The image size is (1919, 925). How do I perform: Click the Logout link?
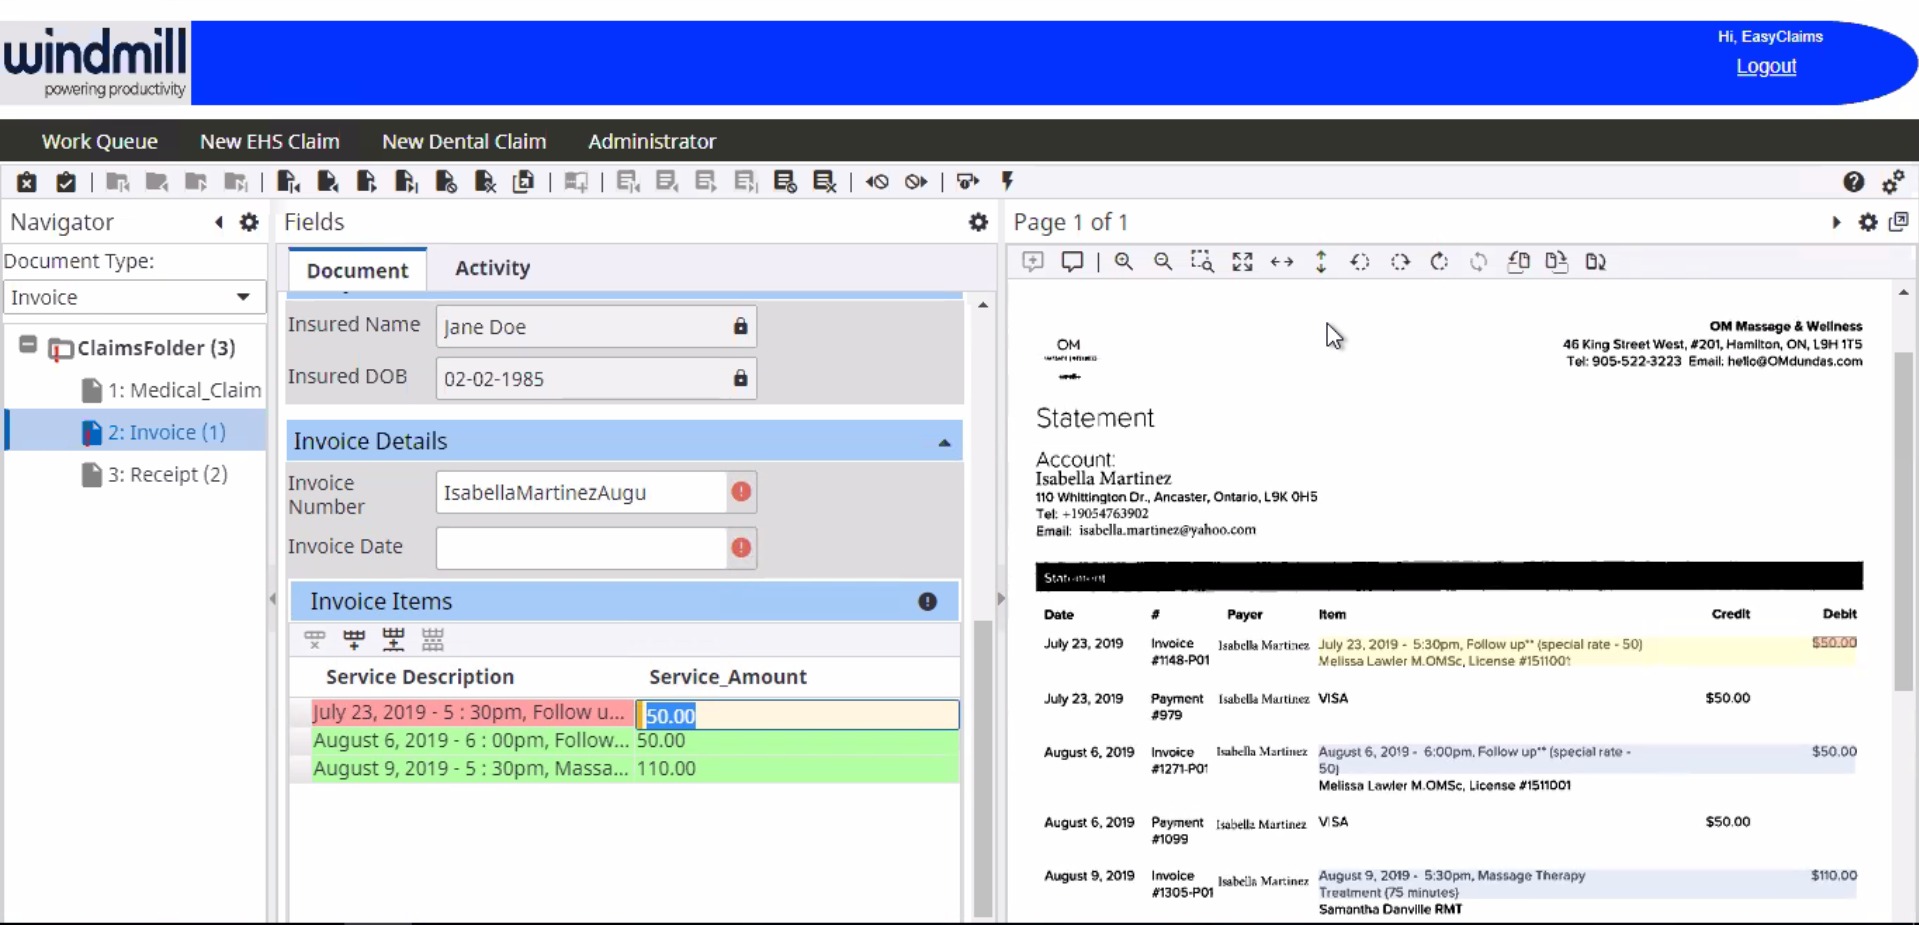pyautogui.click(x=1766, y=66)
